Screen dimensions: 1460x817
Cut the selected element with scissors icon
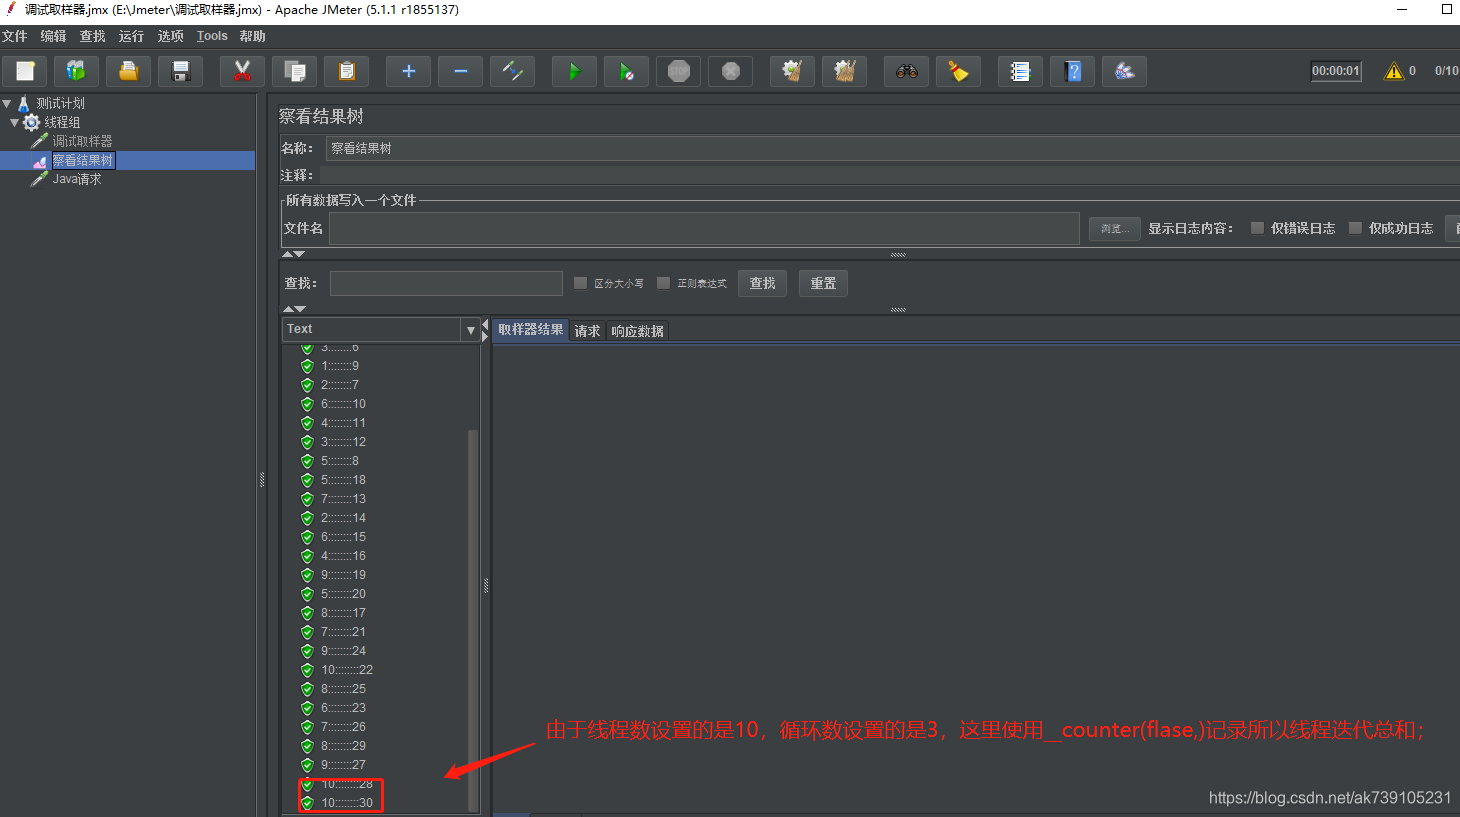242,71
